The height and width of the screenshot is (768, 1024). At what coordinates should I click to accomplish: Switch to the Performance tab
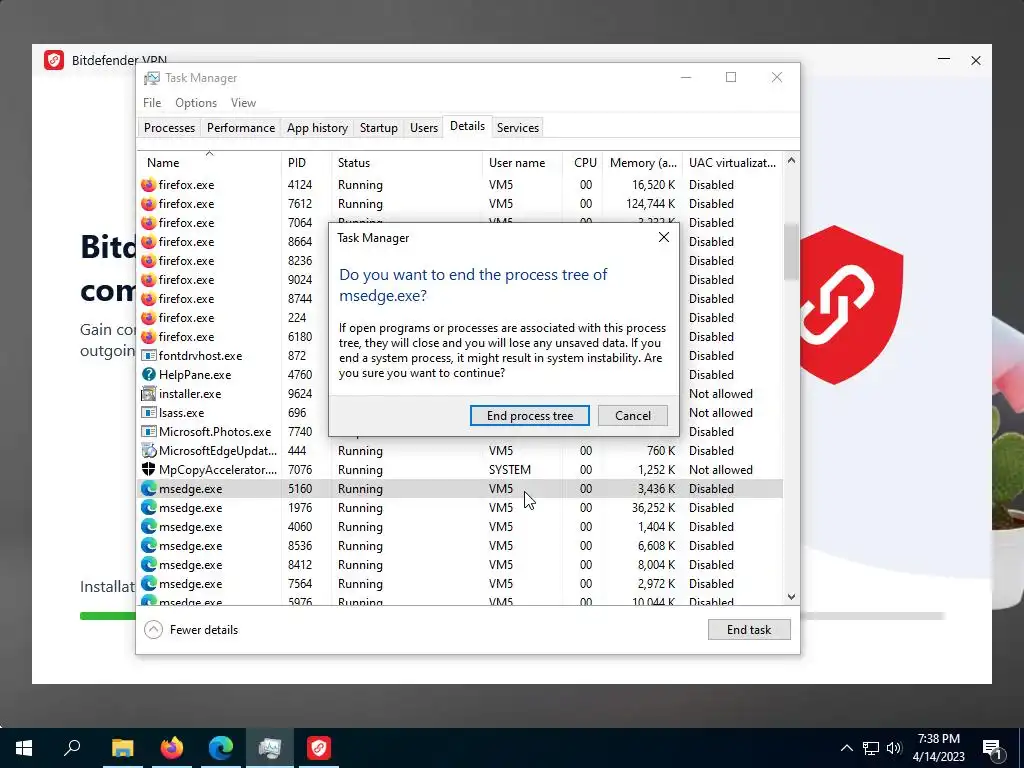point(241,127)
